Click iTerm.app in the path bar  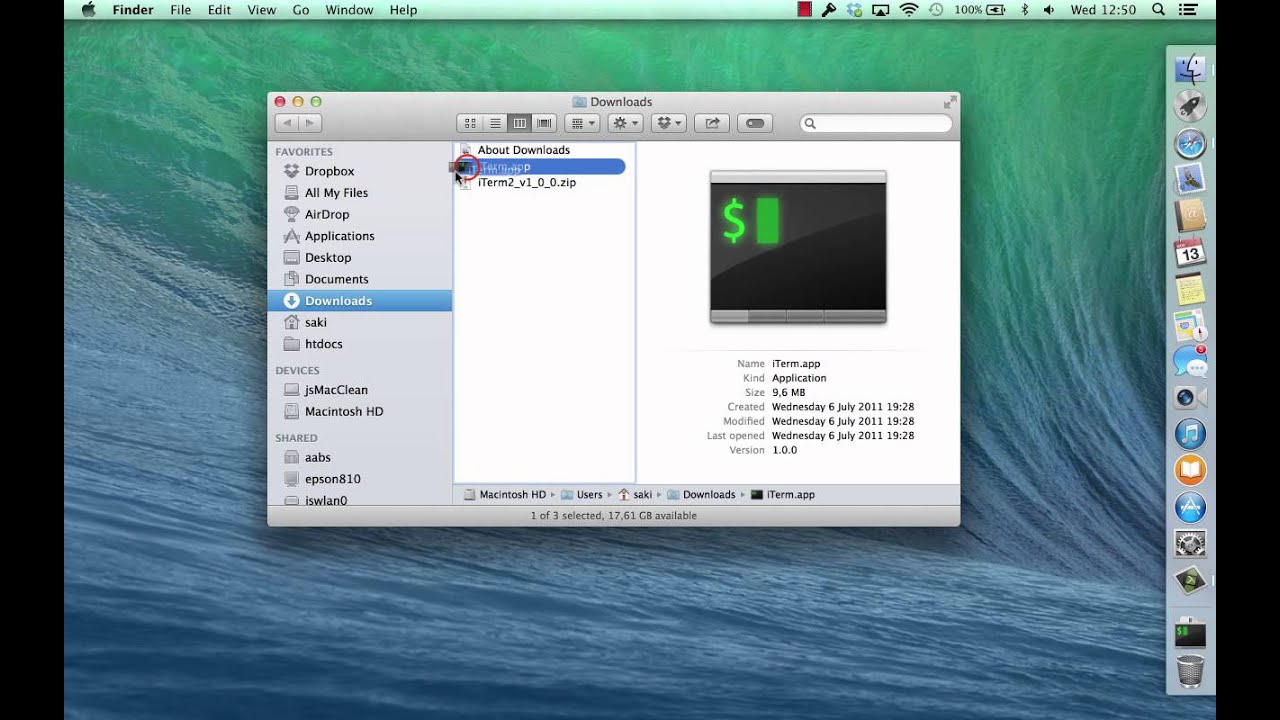(783, 495)
